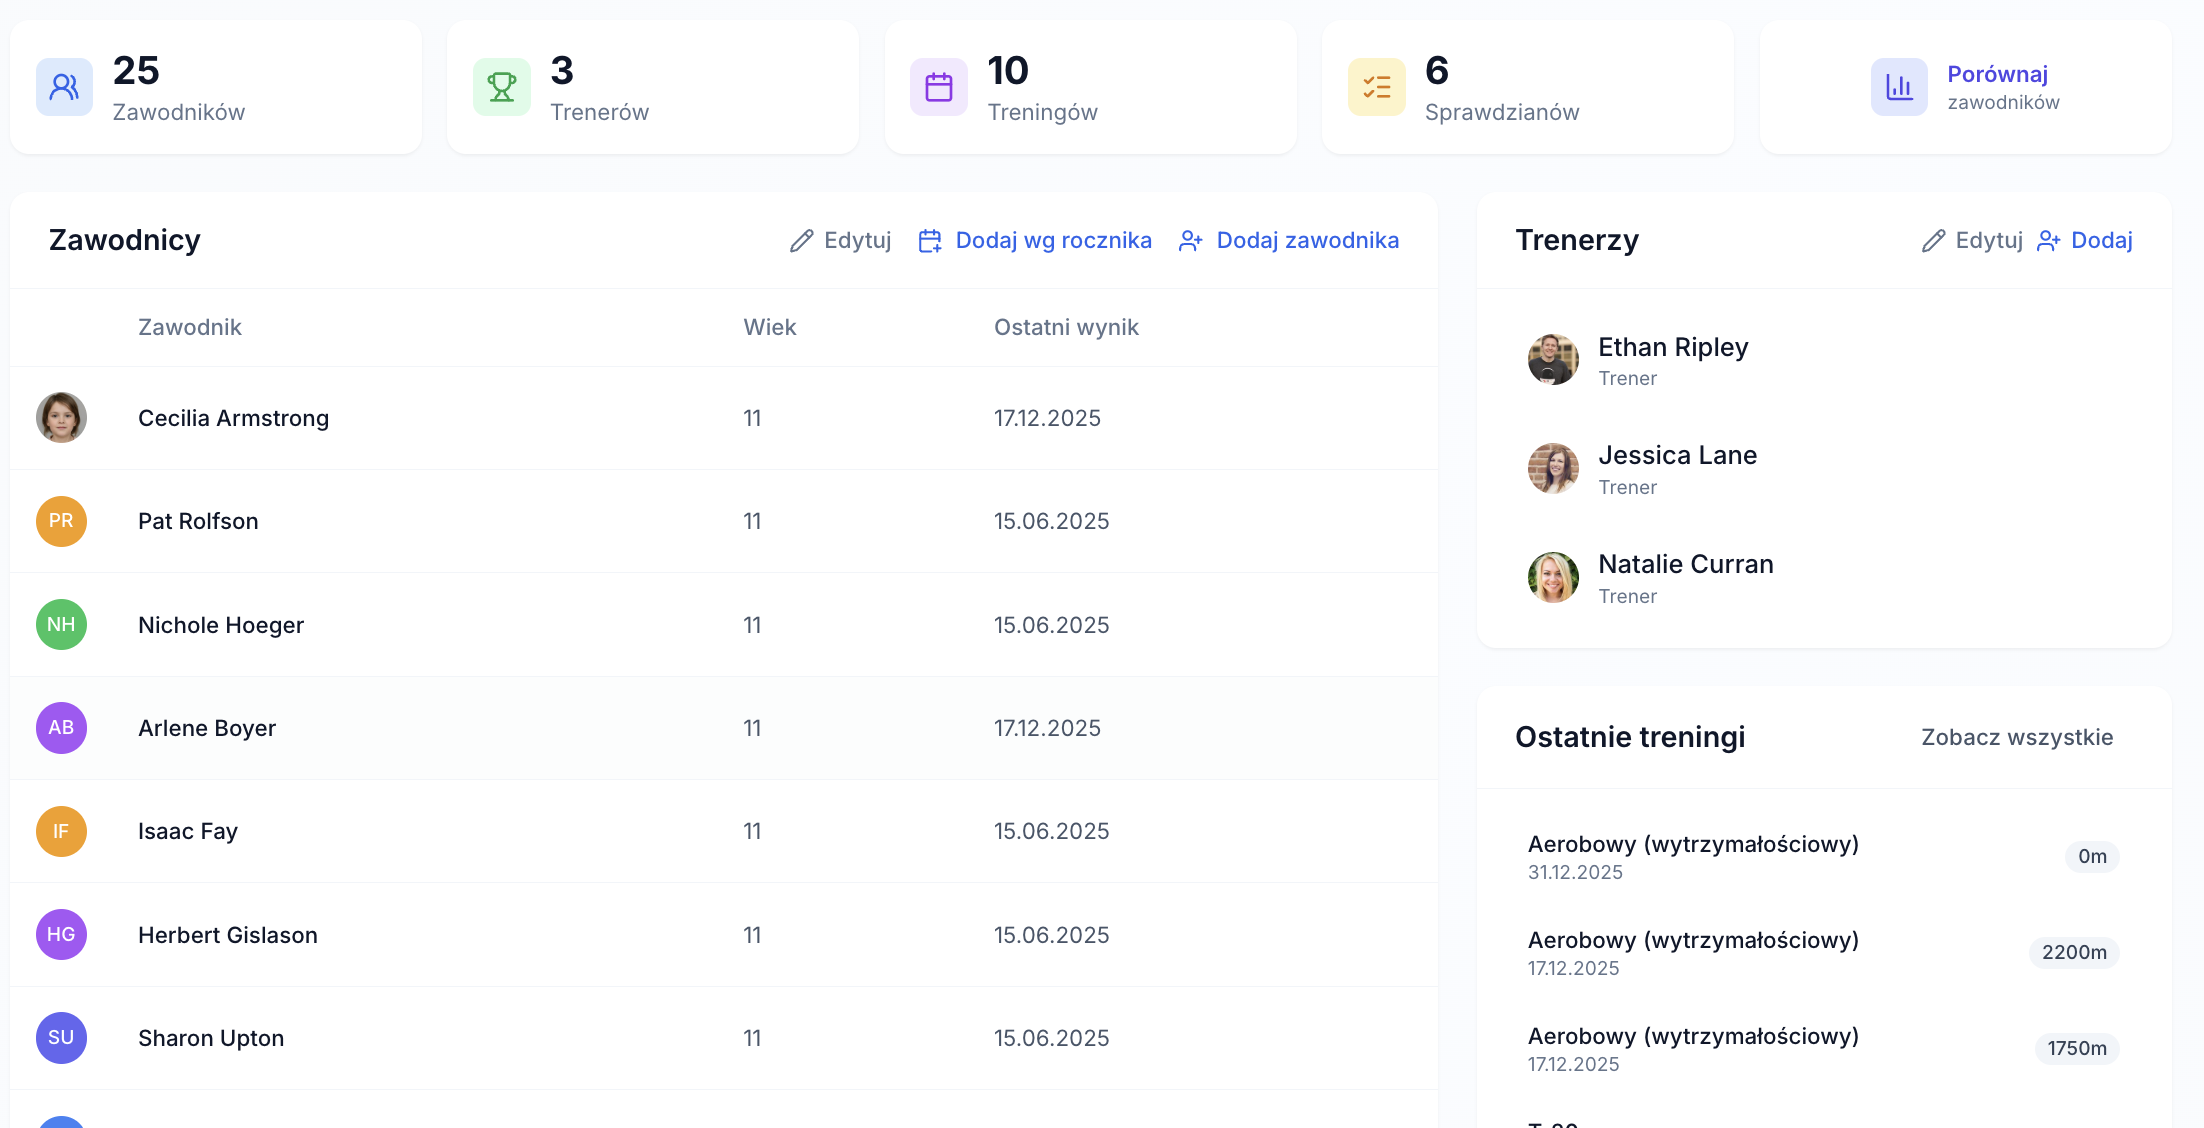The width and height of the screenshot is (2204, 1128).
Task: Select trainer Natalie Curran
Action: (1686, 564)
